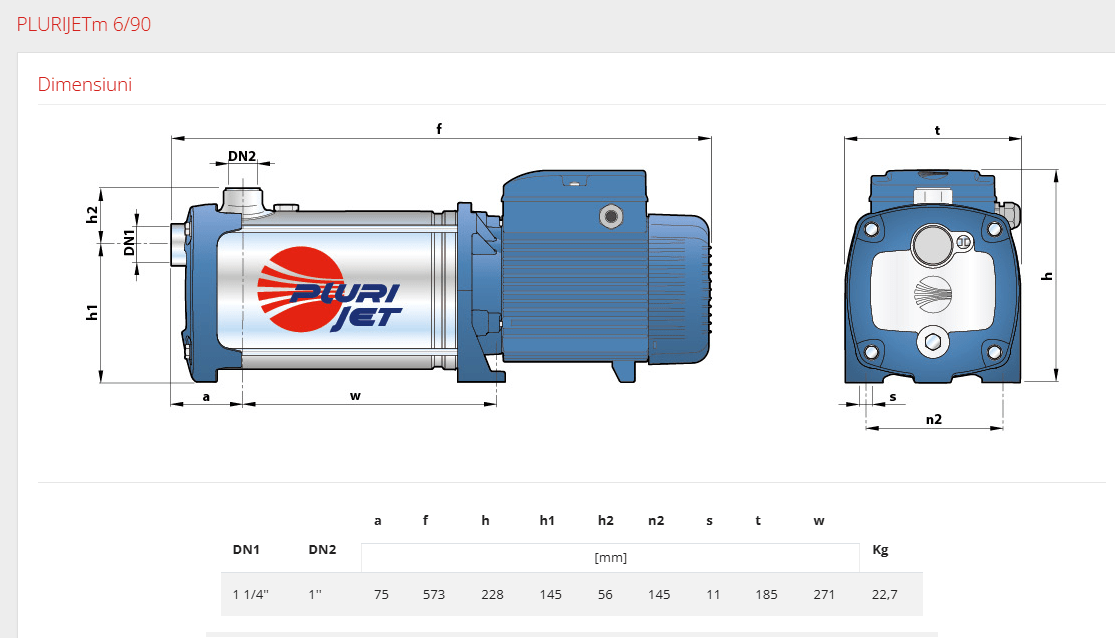1115x638 pixels.
Task: Select the 573 value in the table
Action: click(433, 594)
